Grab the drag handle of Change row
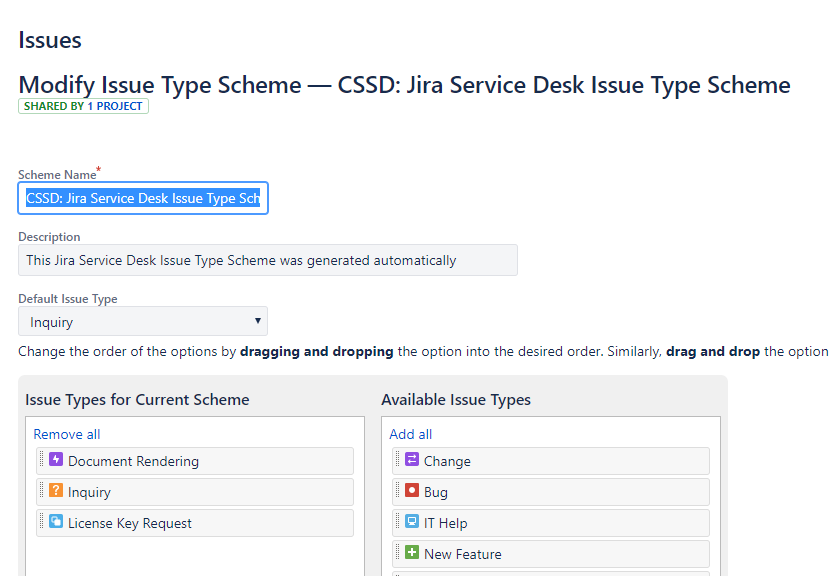 [x=398, y=459]
